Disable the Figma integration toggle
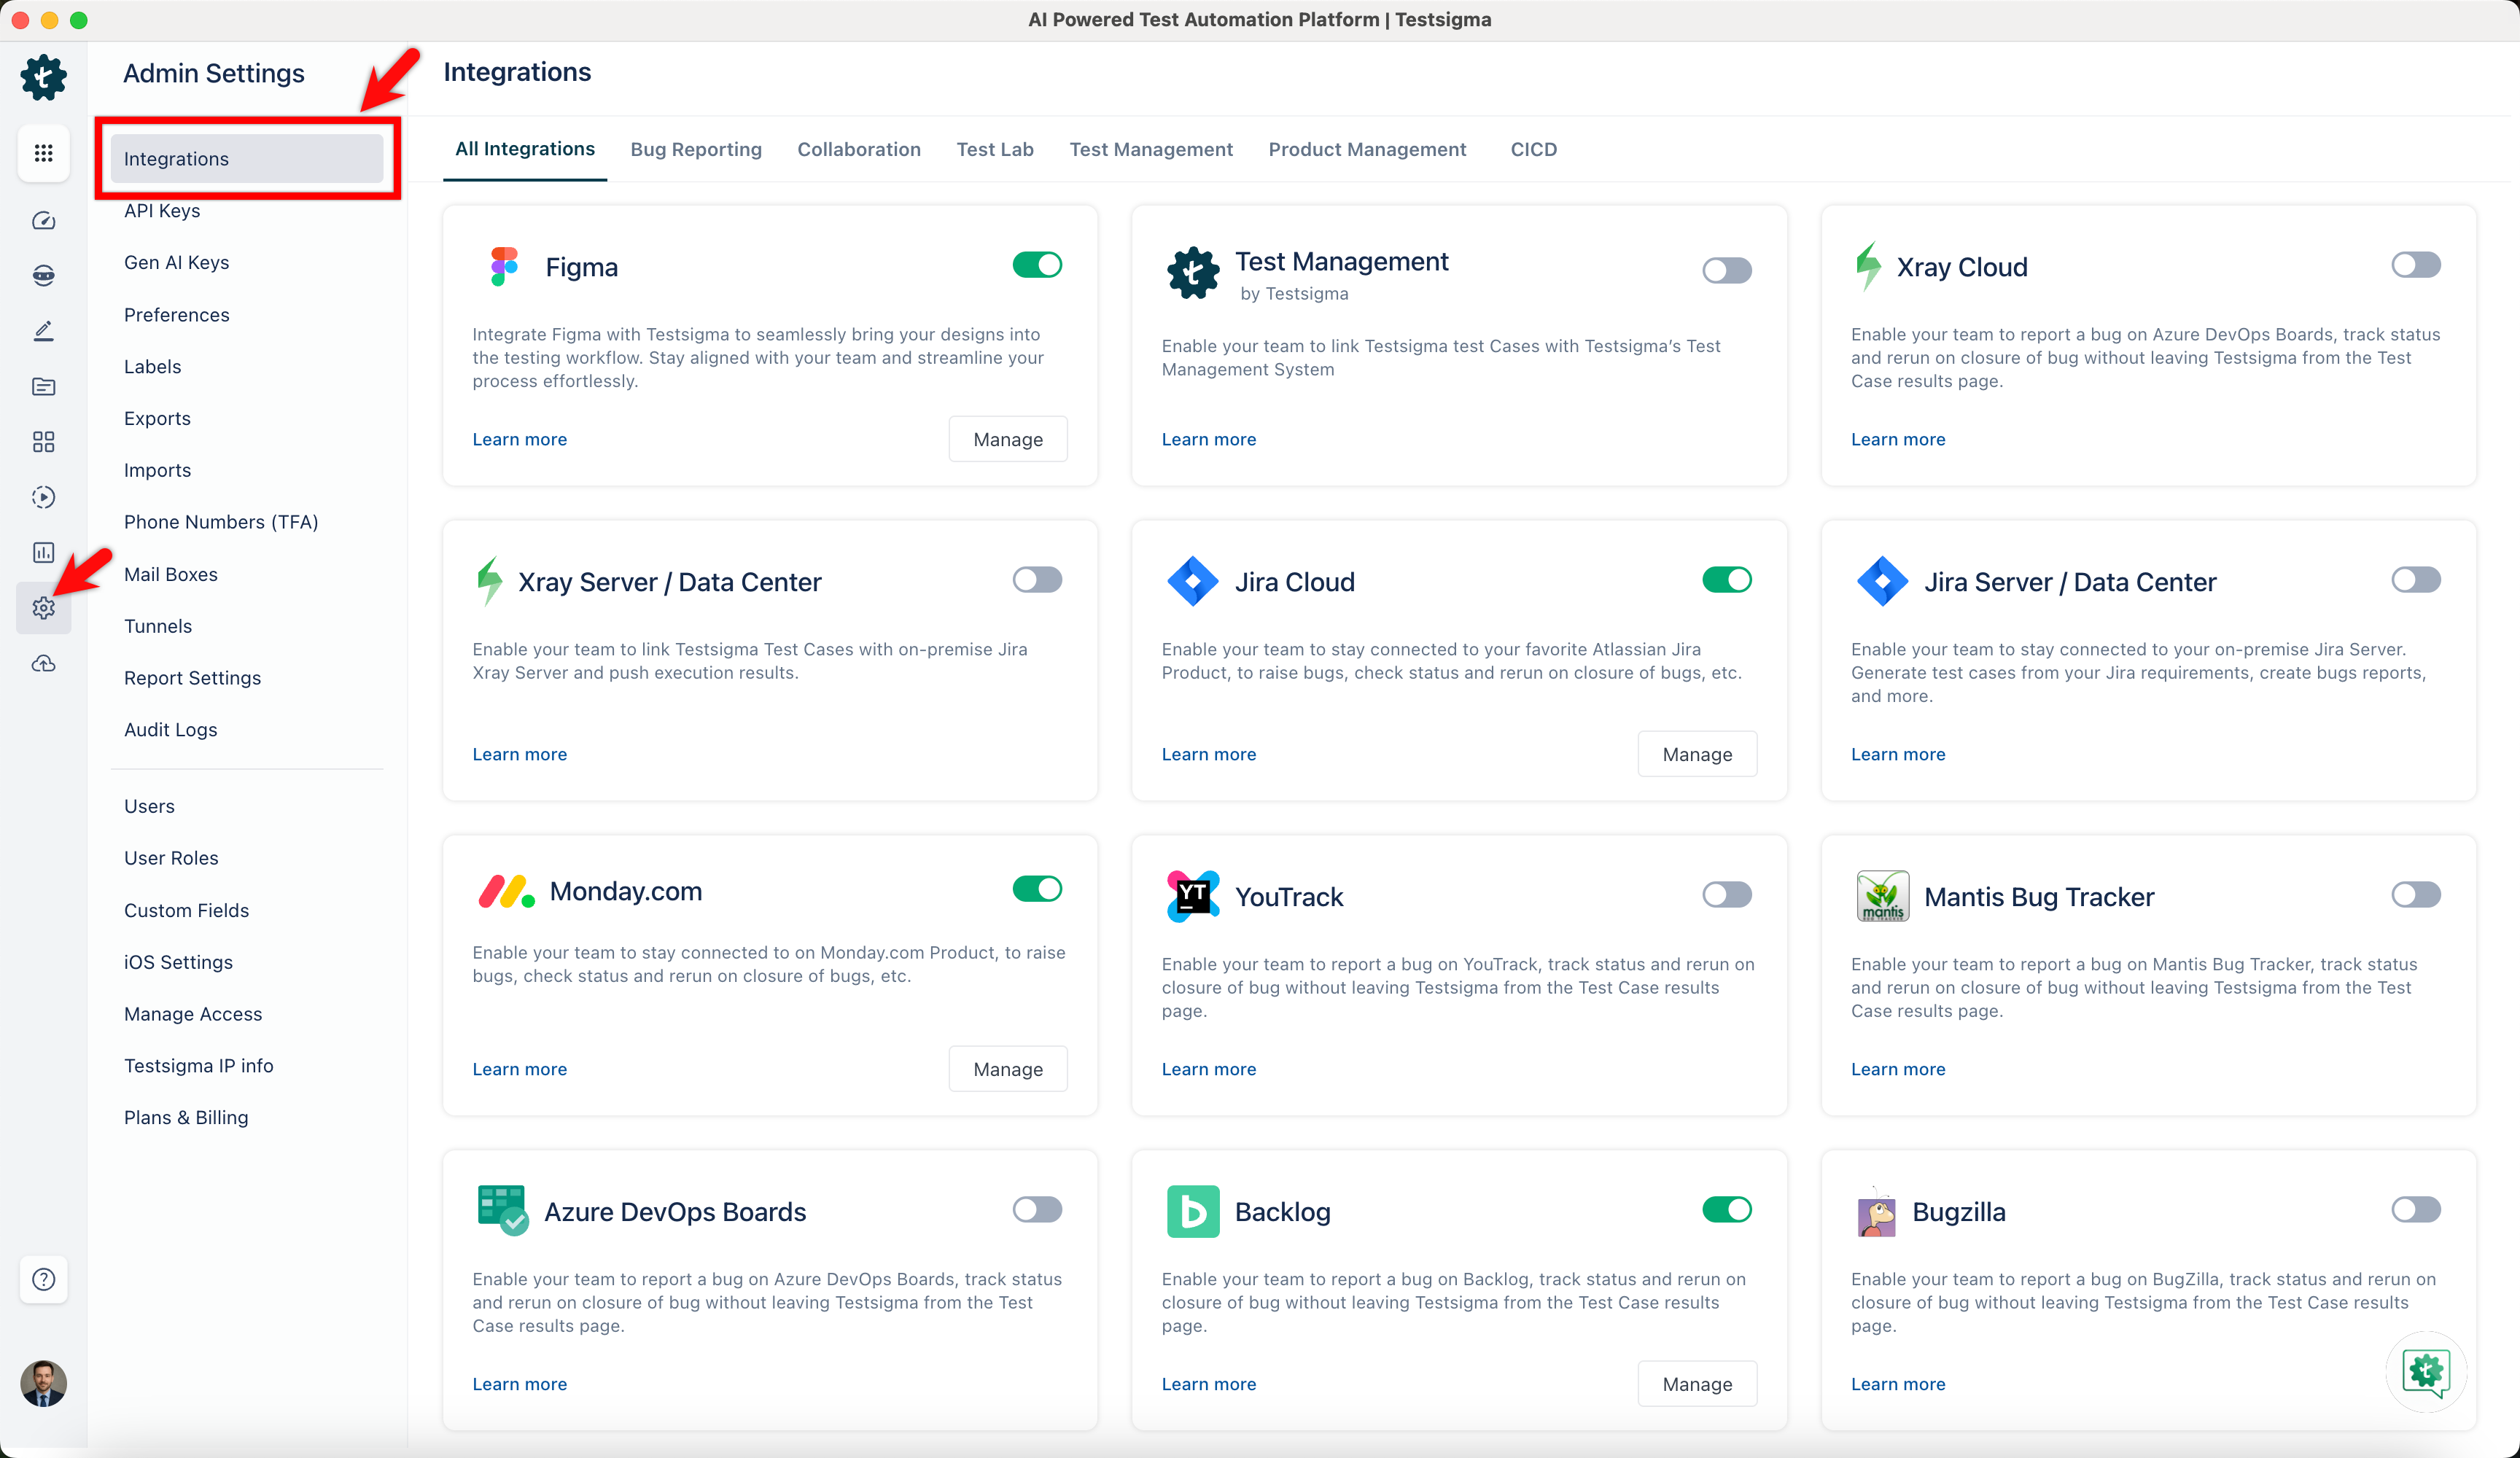The image size is (2520, 1458). coord(1037,265)
